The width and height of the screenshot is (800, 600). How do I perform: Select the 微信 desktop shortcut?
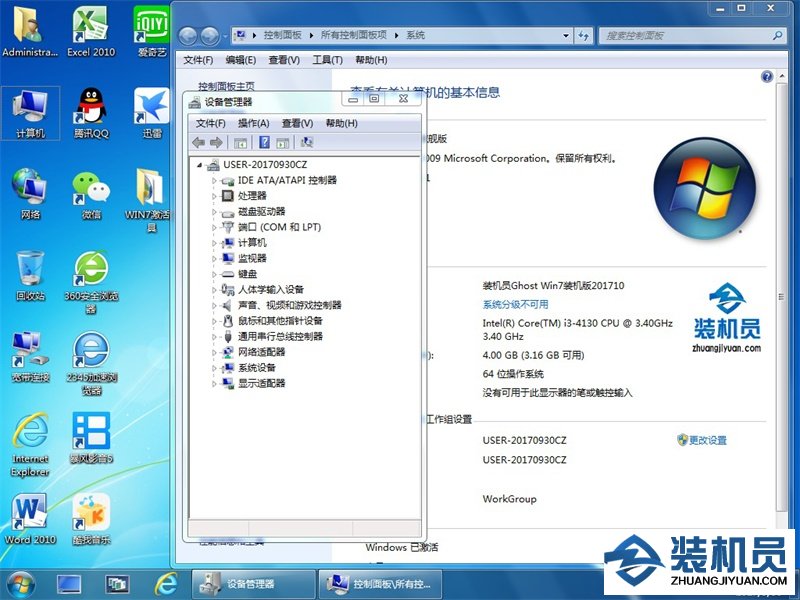[x=91, y=192]
